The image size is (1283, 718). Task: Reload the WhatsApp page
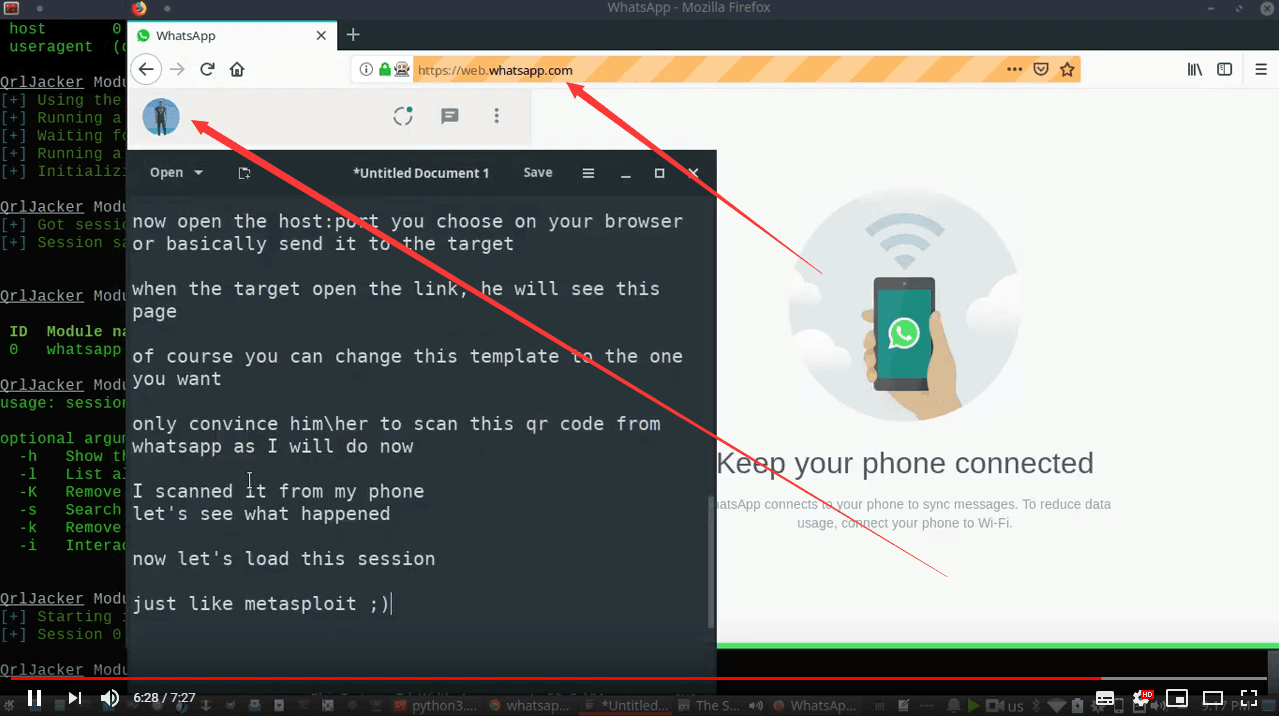(x=207, y=69)
